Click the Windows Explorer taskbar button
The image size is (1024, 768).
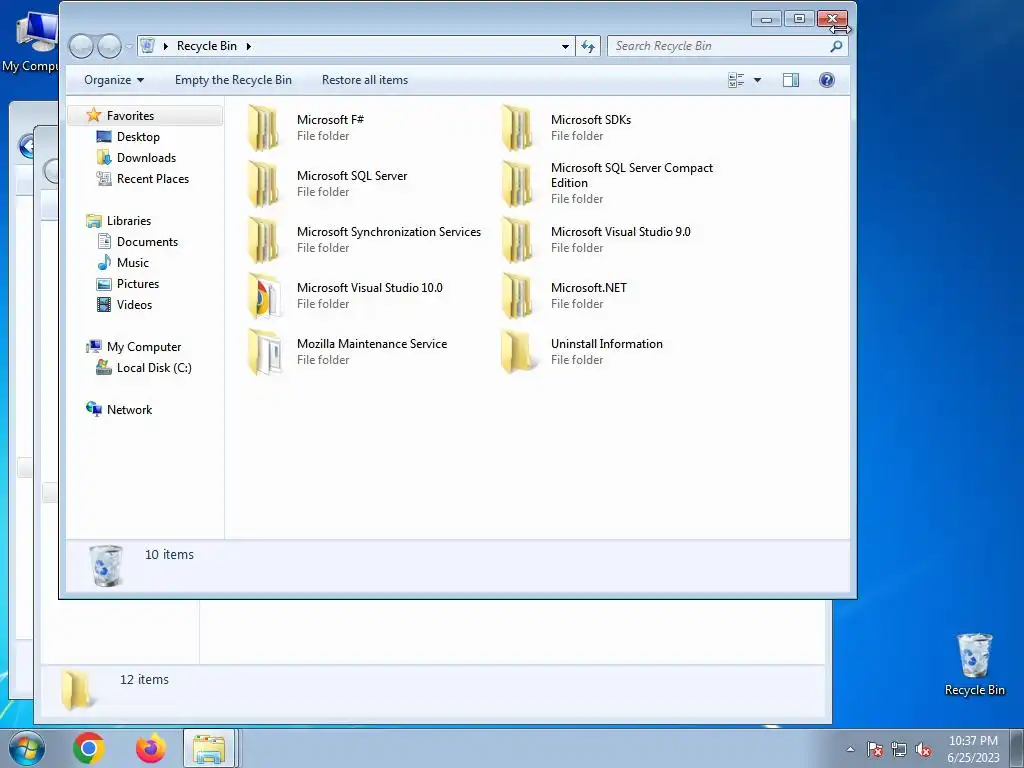(x=209, y=748)
